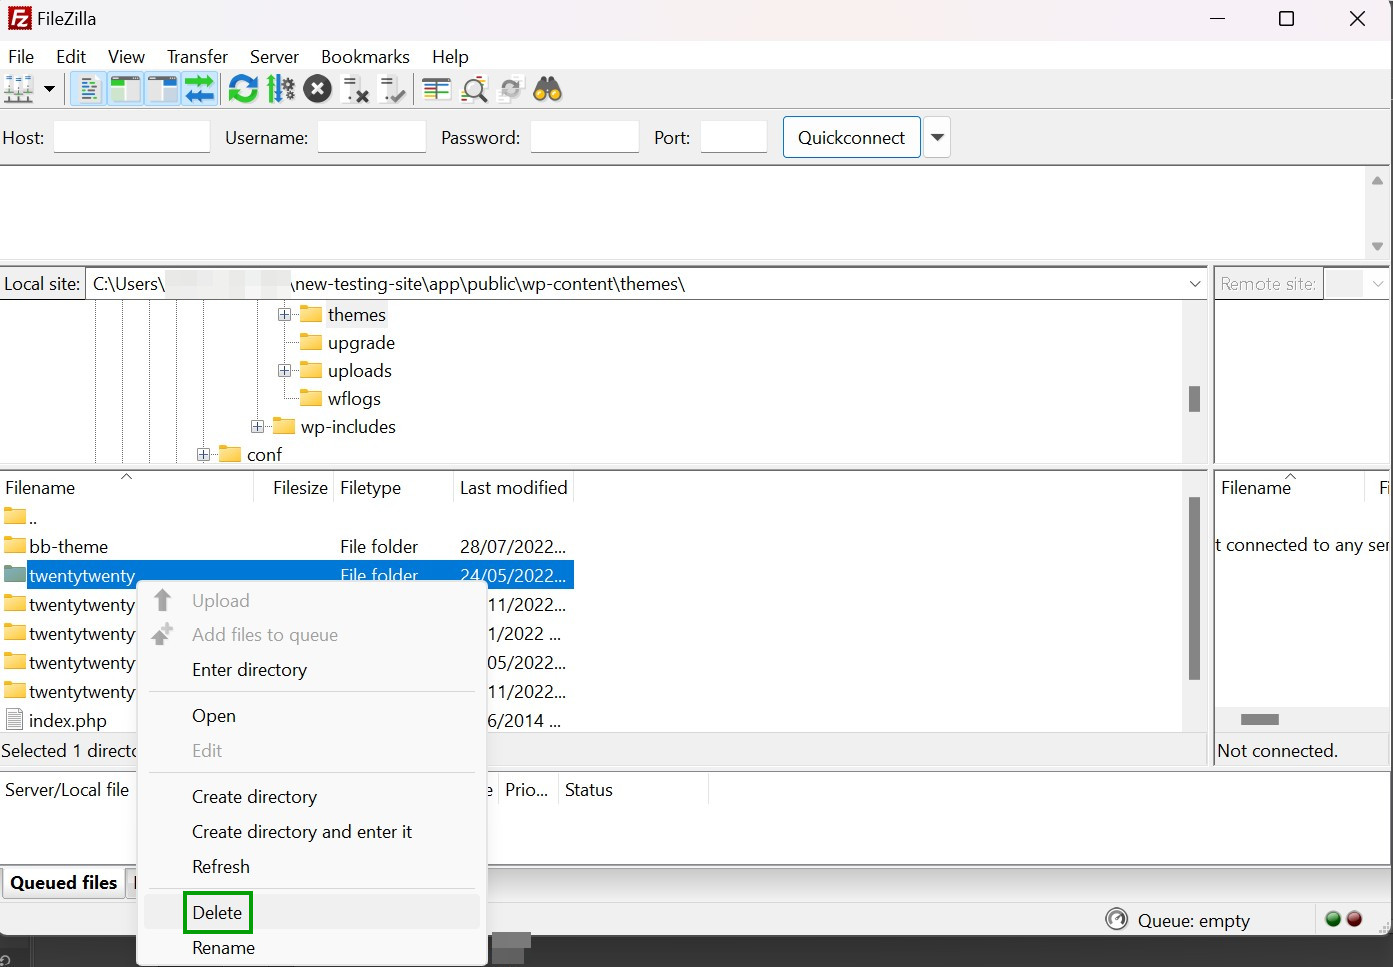This screenshot has height=967, width=1393.
Task: Click local tree vertical scrollbar thumb
Action: click(x=1194, y=399)
